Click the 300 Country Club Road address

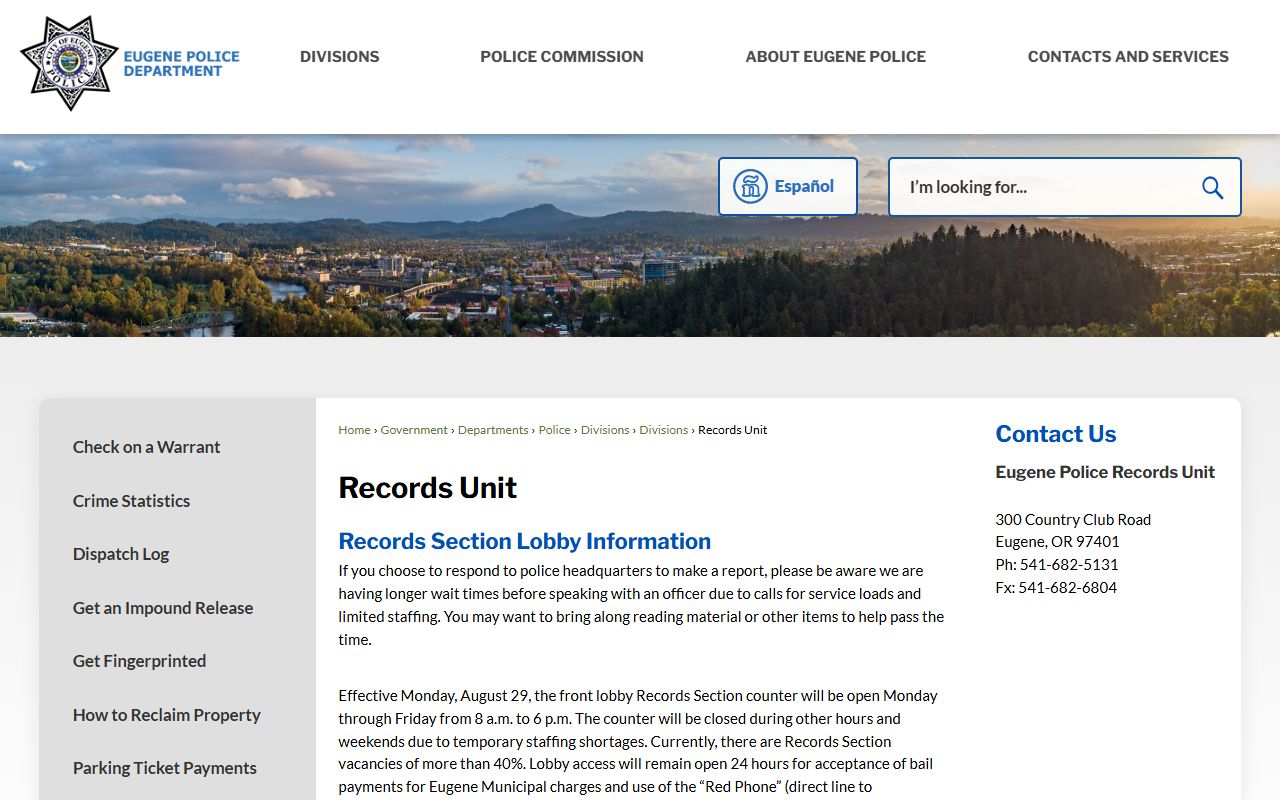1073,520
